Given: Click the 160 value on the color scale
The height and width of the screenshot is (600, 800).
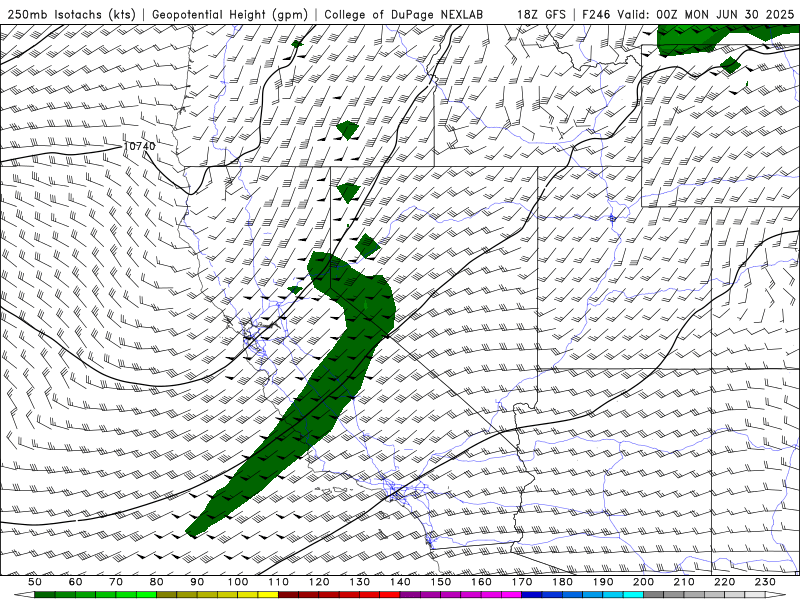Looking at the screenshot, I should [x=481, y=582].
